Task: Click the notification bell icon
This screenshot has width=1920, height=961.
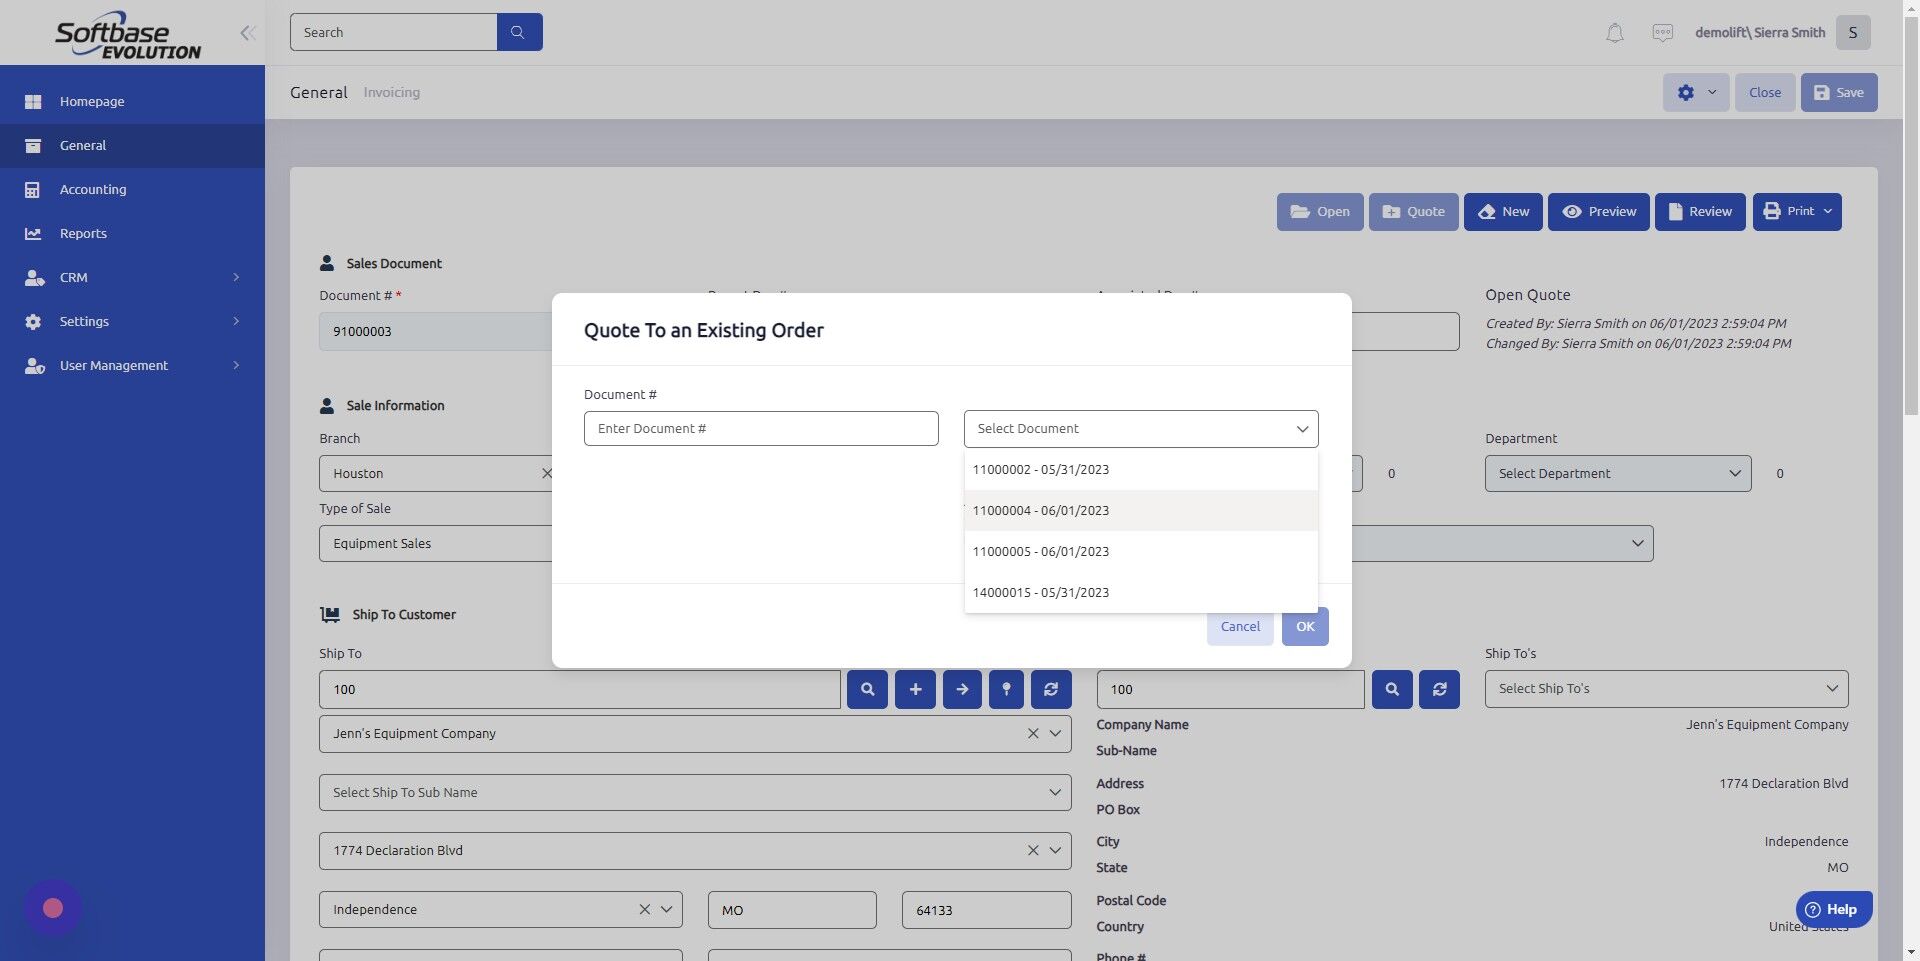Action: click(x=1613, y=32)
